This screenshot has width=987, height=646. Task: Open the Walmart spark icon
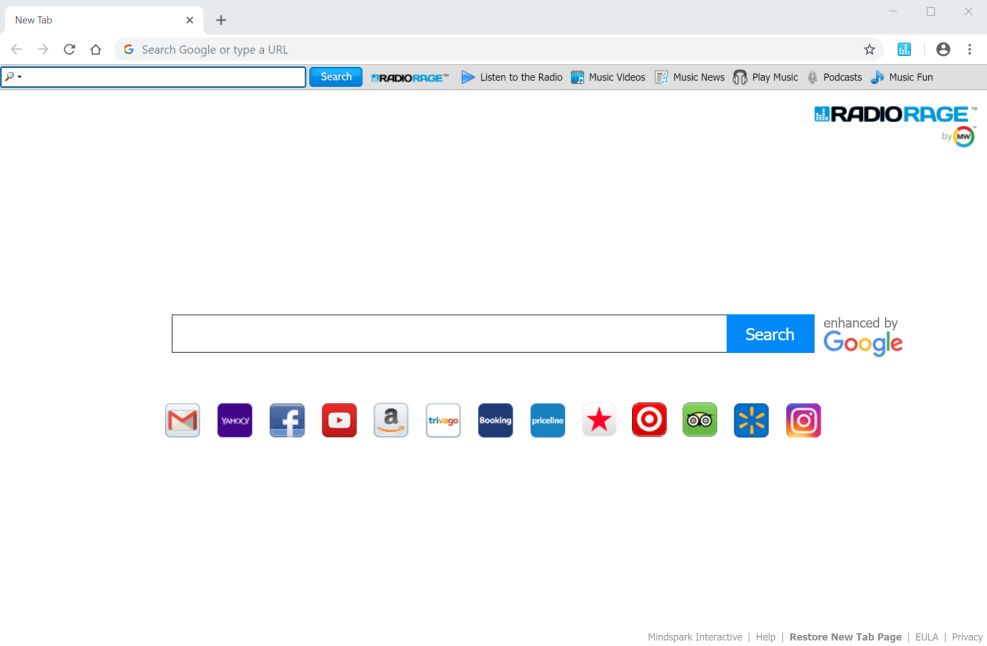(x=751, y=420)
